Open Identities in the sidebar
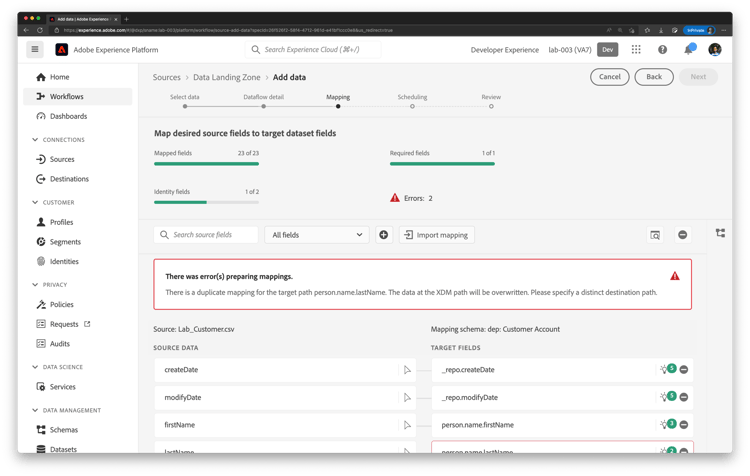 pos(77,262)
